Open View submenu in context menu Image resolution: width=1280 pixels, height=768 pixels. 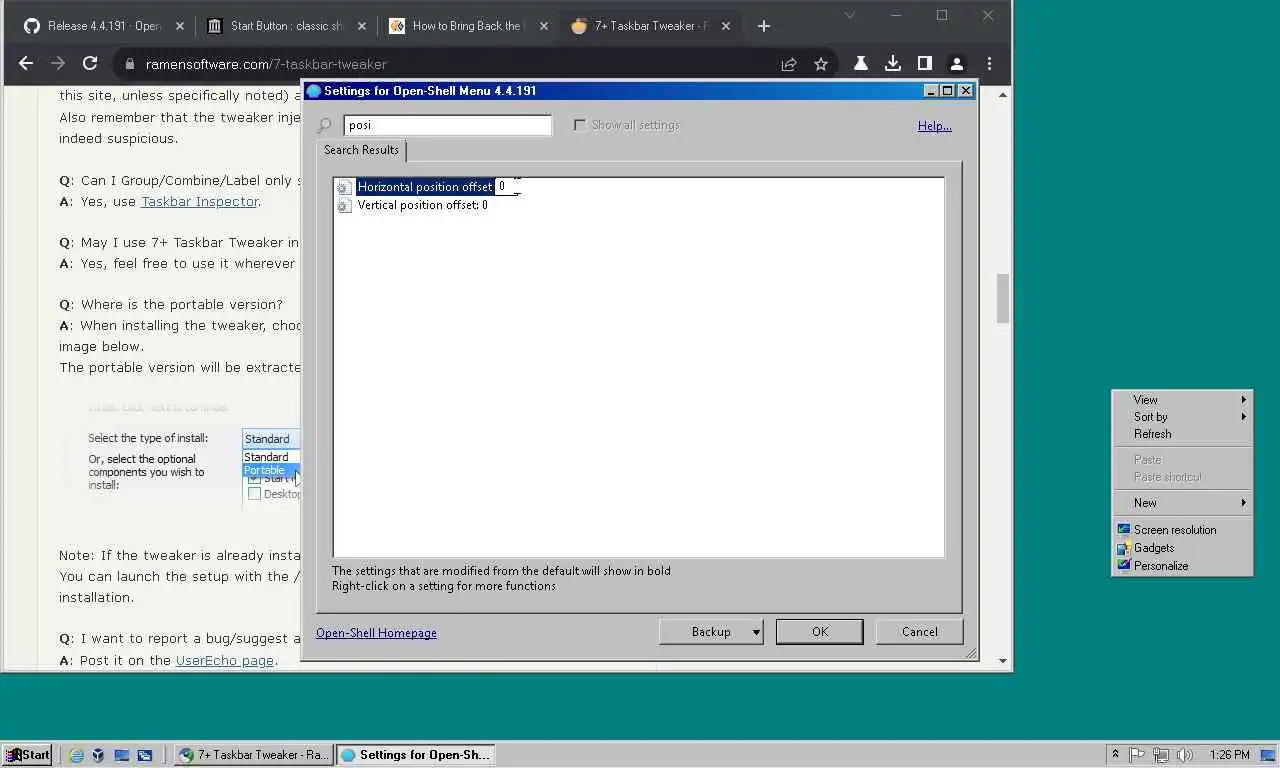(1182, 400)
